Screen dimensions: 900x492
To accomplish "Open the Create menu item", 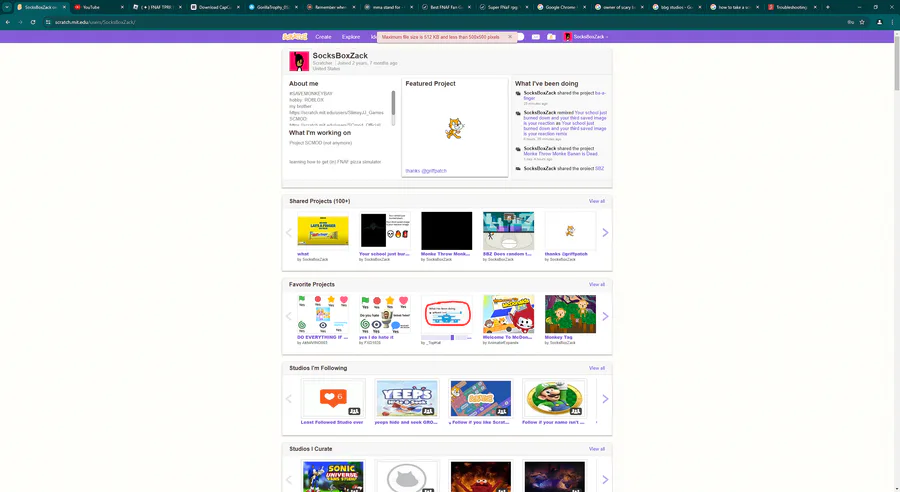I will (x=323, y=37).
